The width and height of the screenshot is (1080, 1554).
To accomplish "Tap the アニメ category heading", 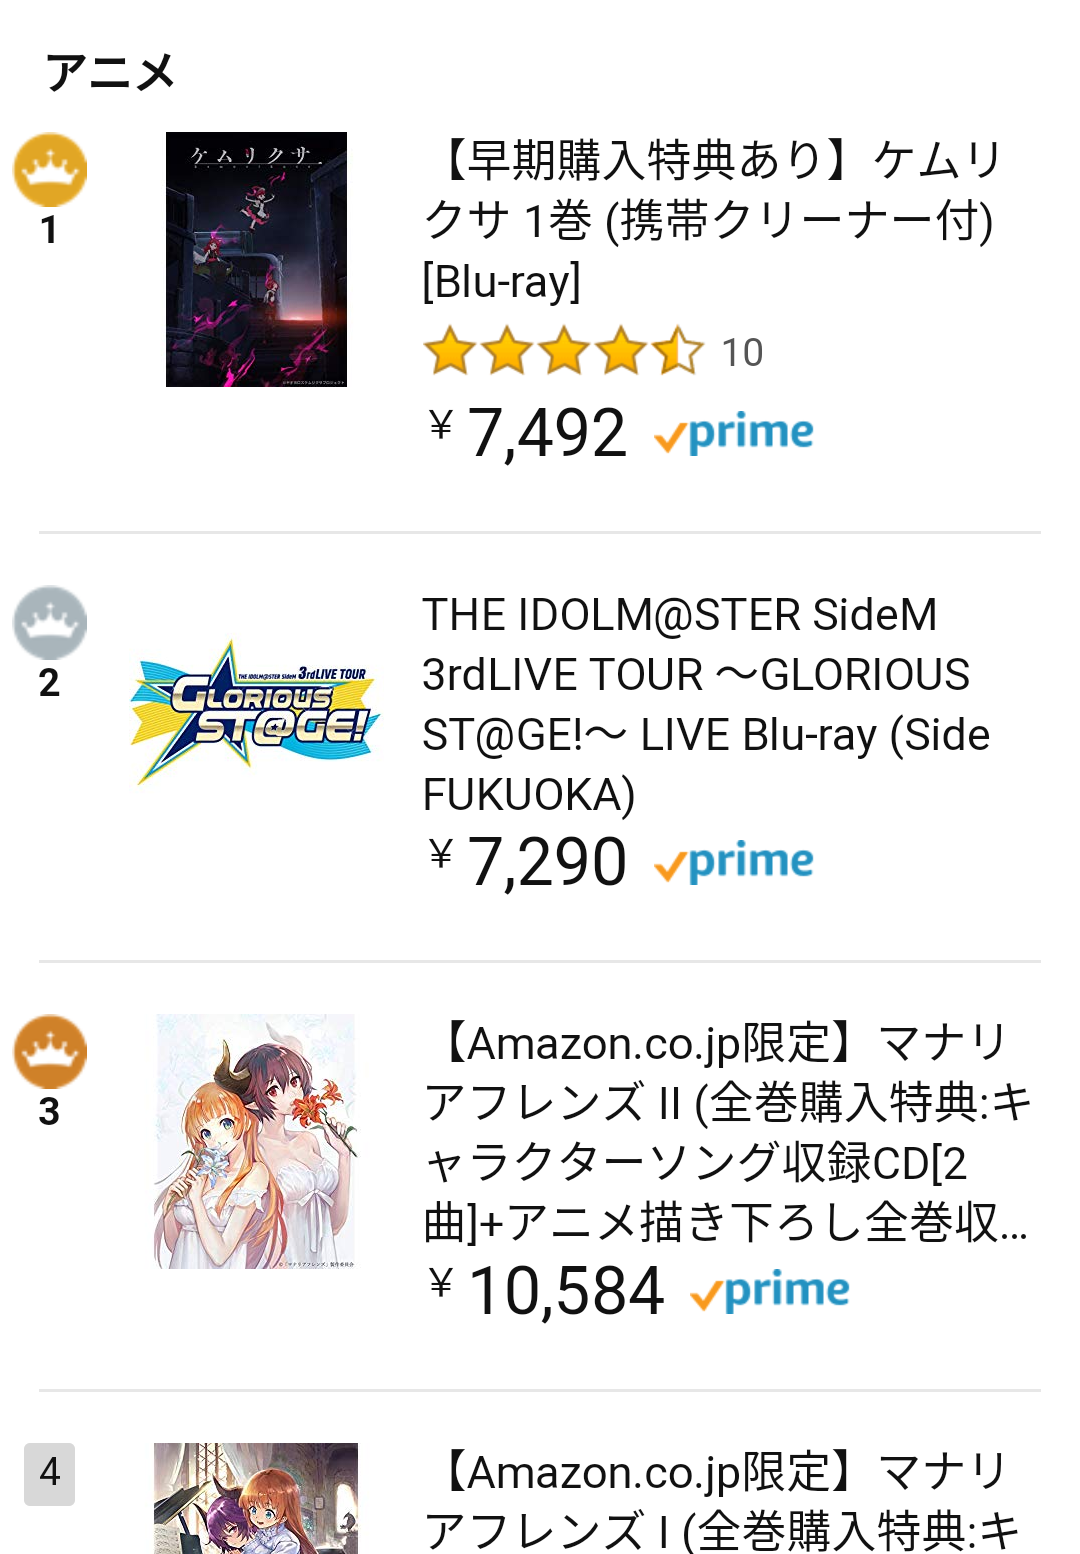I will pos(111,73).
